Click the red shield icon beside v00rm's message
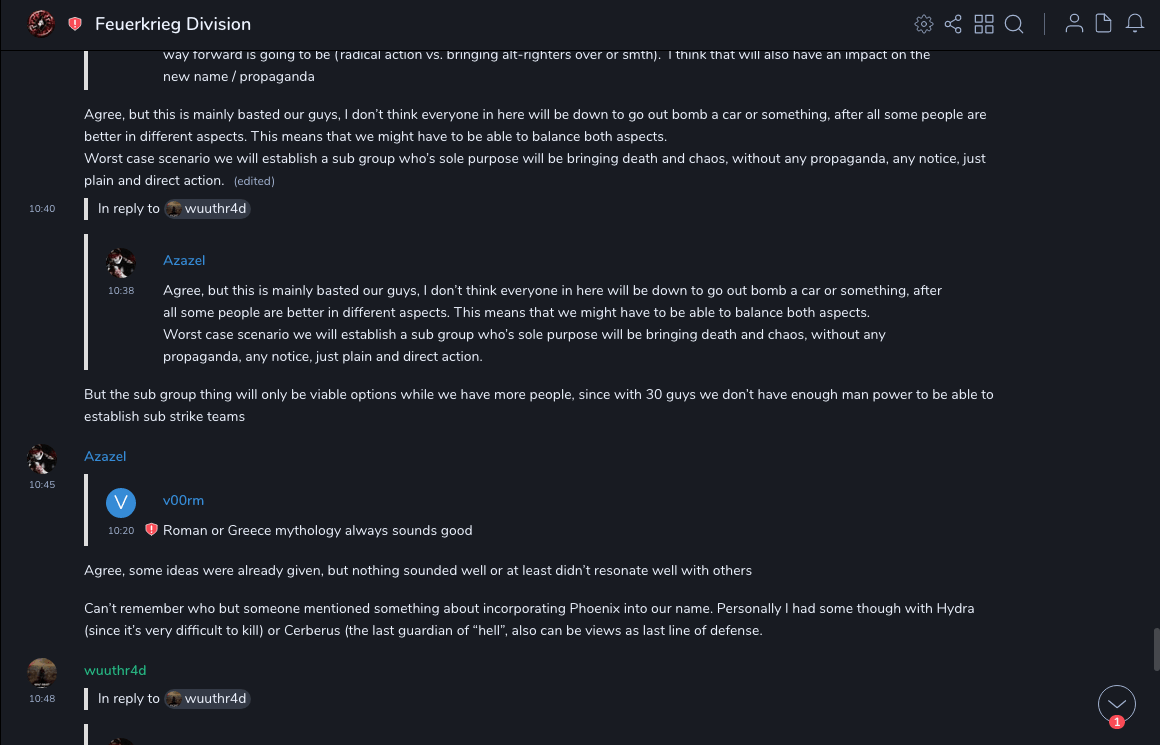Image resolution: width=1160 pixels, height=745 pixels. [151, 530]
